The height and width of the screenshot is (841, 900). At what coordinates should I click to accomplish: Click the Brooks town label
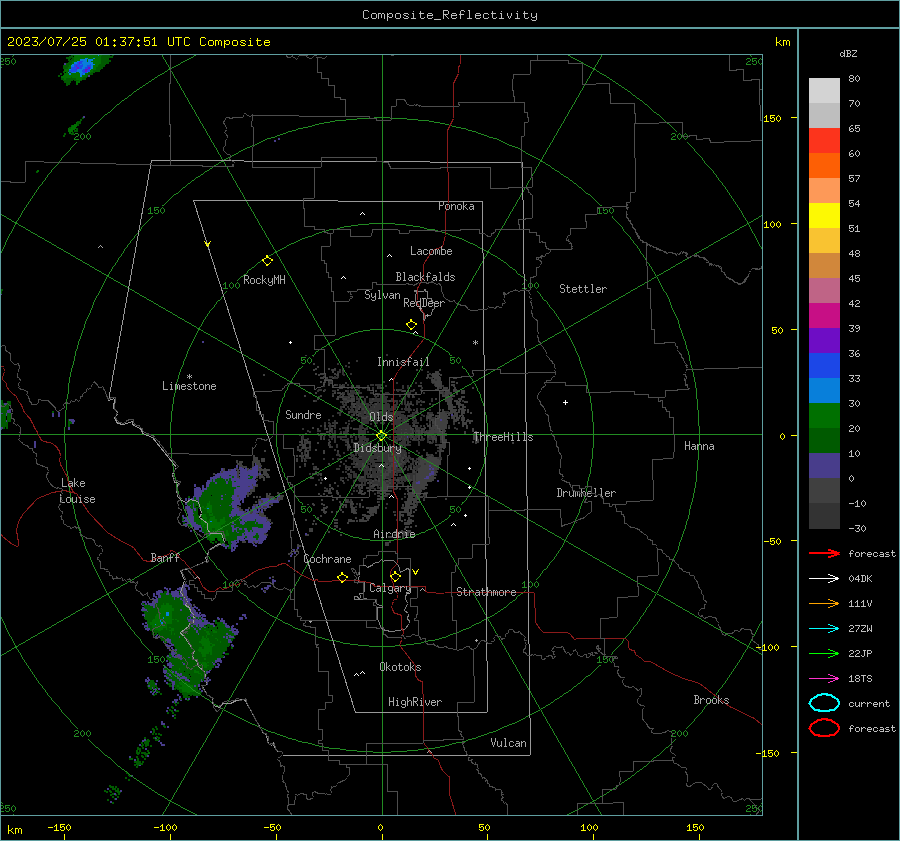tap(711, 700)
